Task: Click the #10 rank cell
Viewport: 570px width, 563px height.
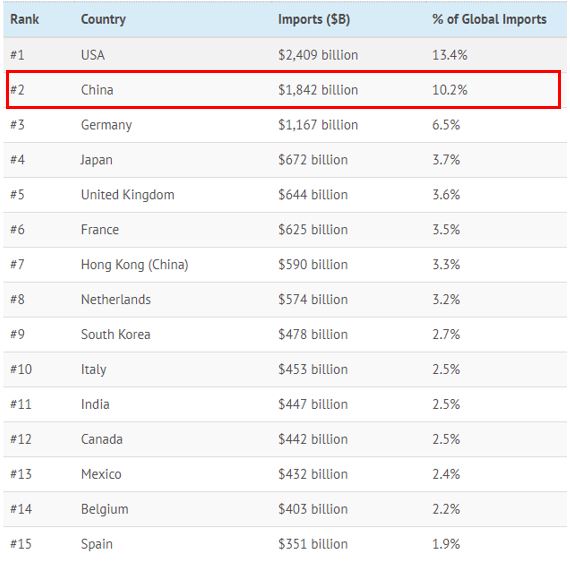Action: [21, 369]
